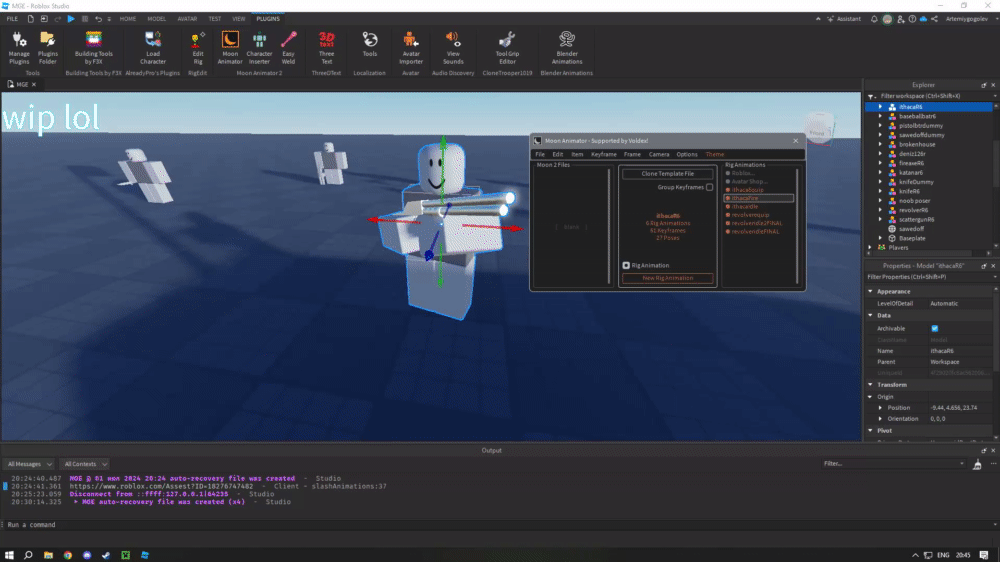Launch the Avatar Importer
Viewport: 1000px width, 562px height.
click(411, 48)
